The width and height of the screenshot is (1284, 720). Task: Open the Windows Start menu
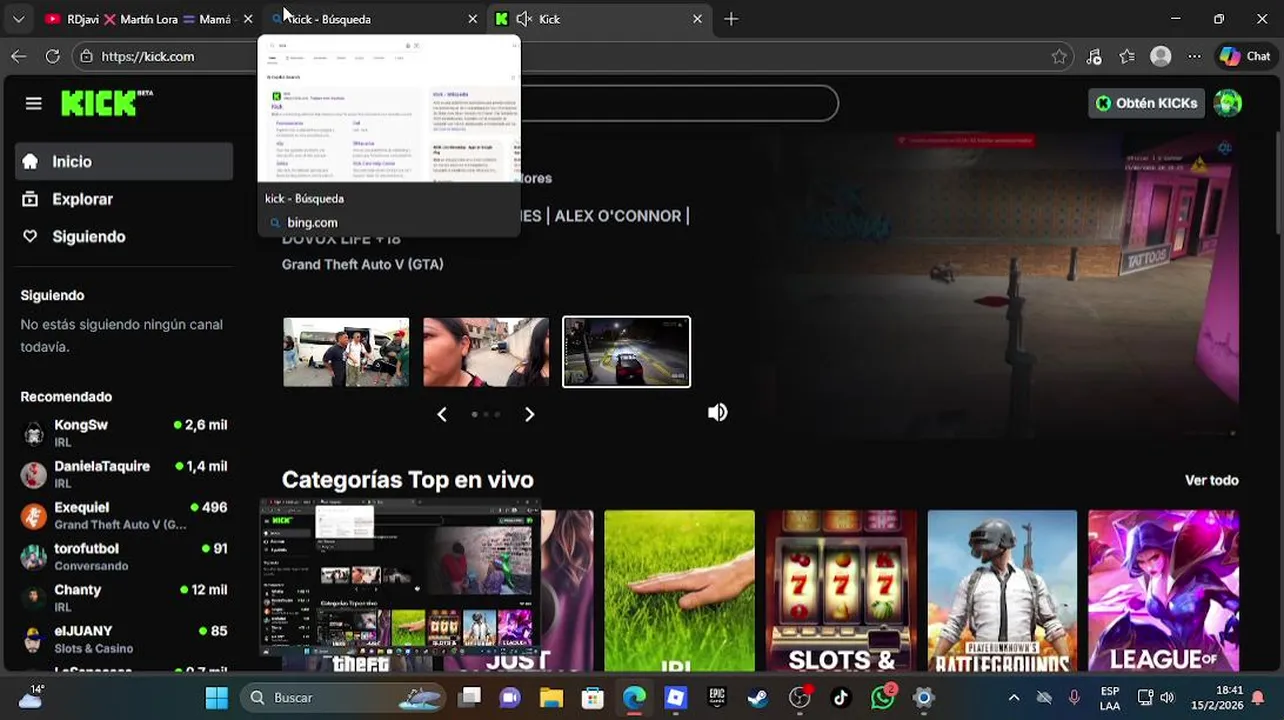216,698
